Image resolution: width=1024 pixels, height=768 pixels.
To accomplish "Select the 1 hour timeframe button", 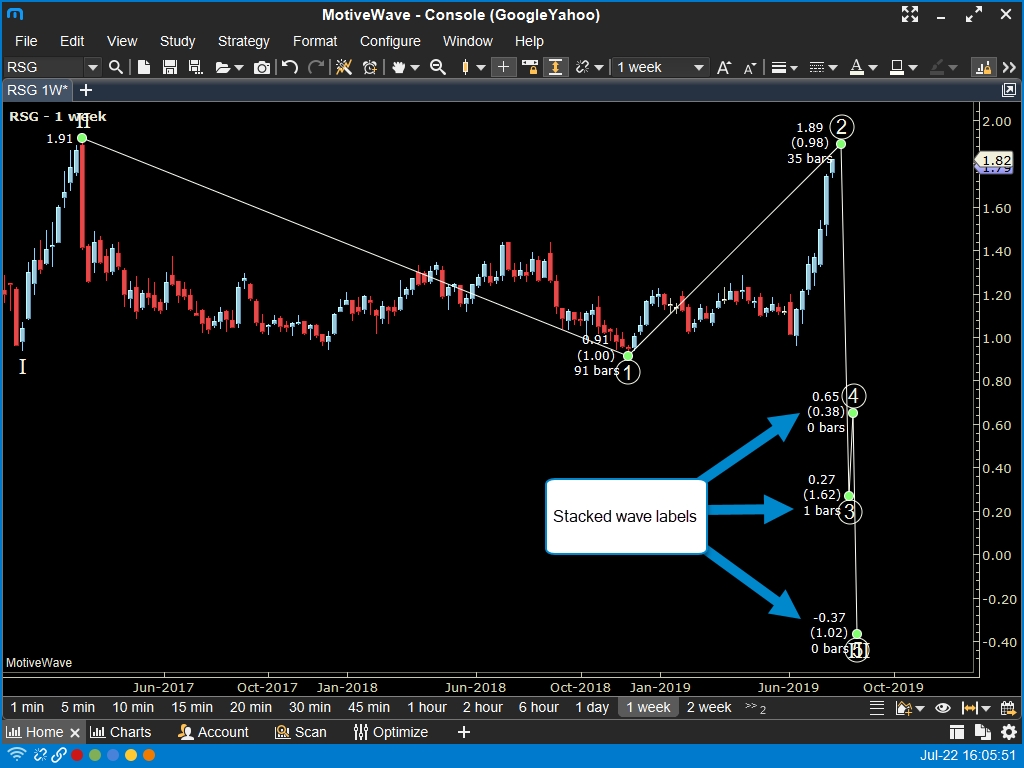I will pyautogui.click(x=427, y=707).
